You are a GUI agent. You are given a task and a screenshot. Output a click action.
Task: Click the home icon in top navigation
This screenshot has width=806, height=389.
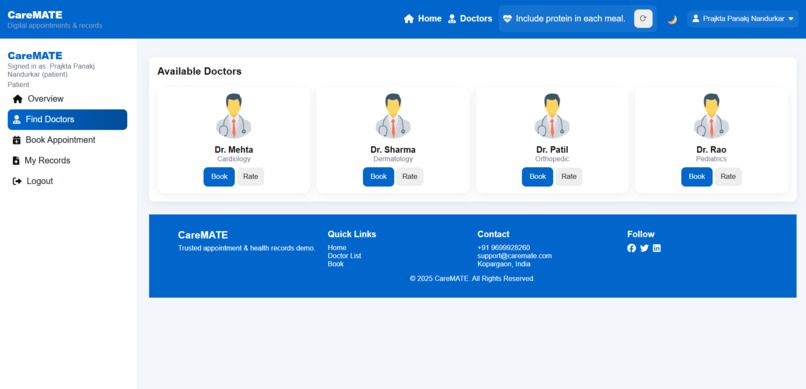pyautogui.click(x=409, y=19)
